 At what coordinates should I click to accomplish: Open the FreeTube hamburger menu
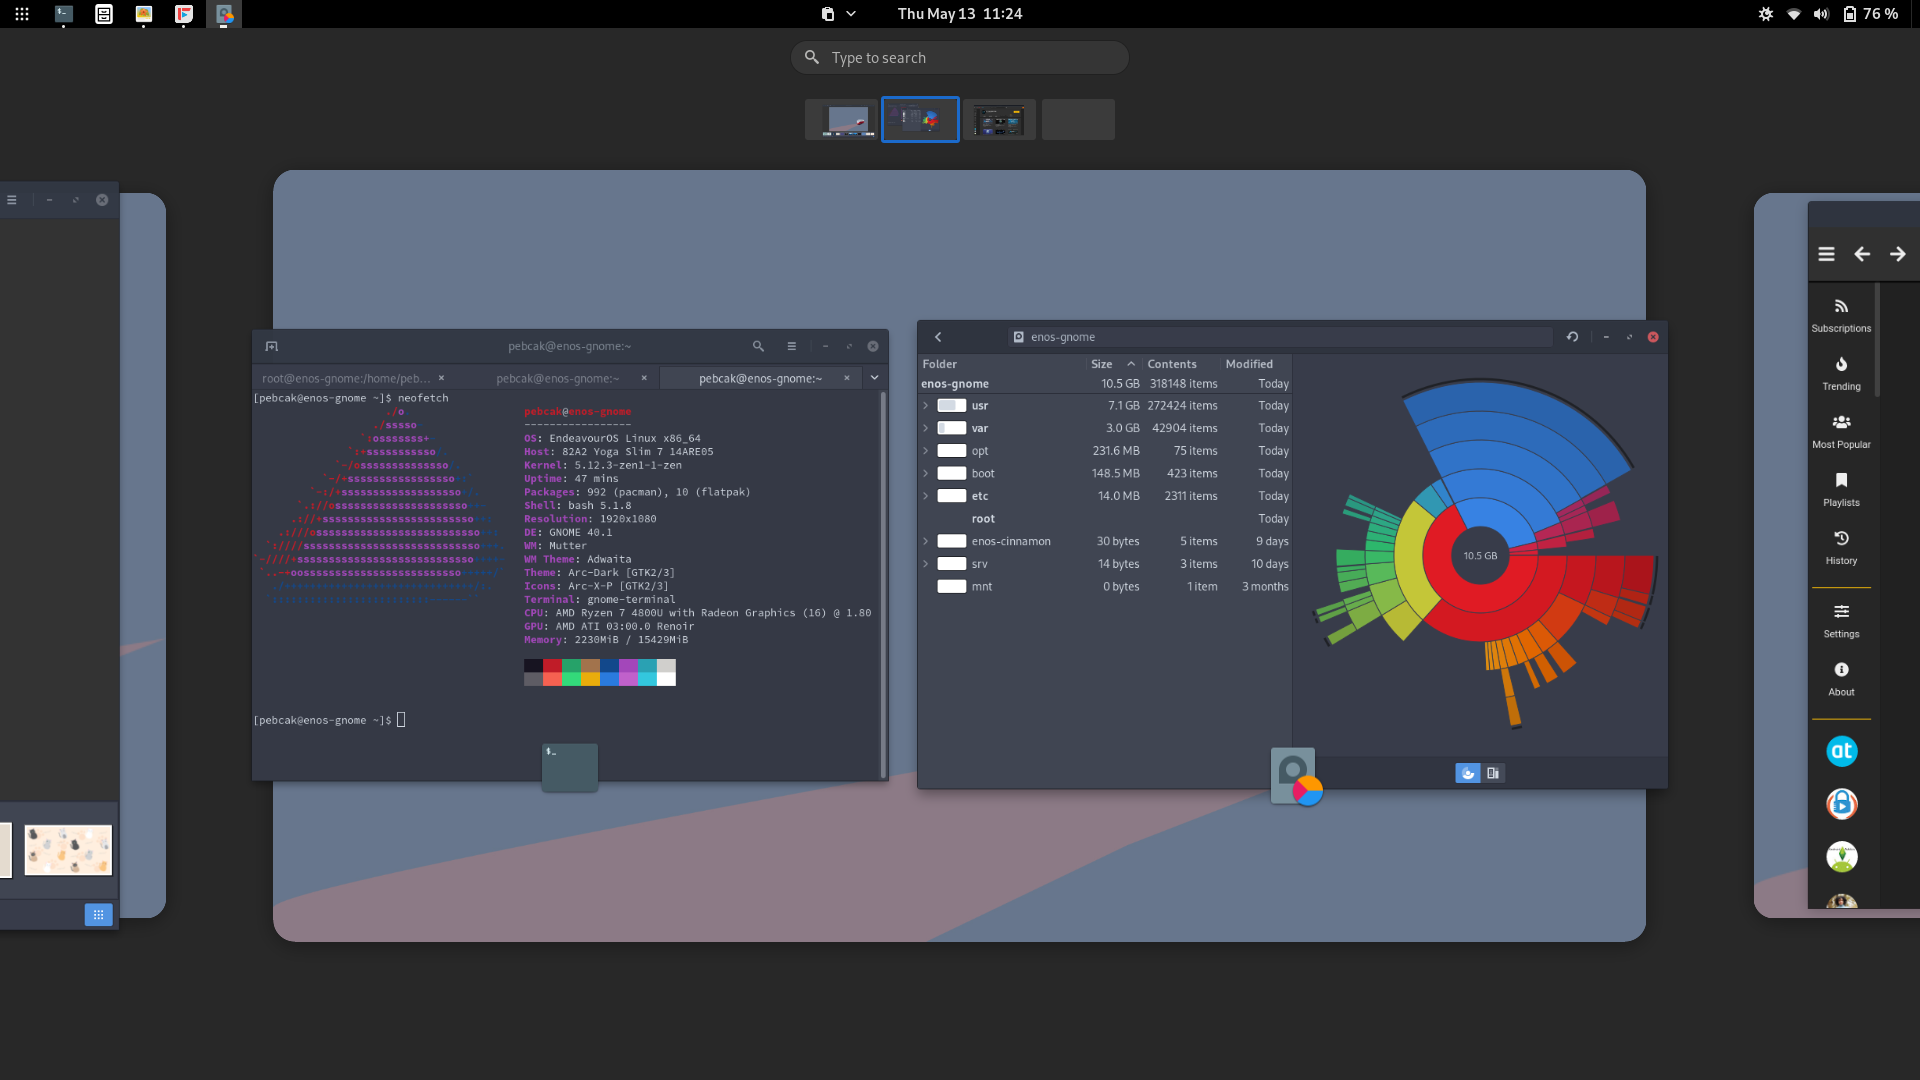pos(1827,254)
